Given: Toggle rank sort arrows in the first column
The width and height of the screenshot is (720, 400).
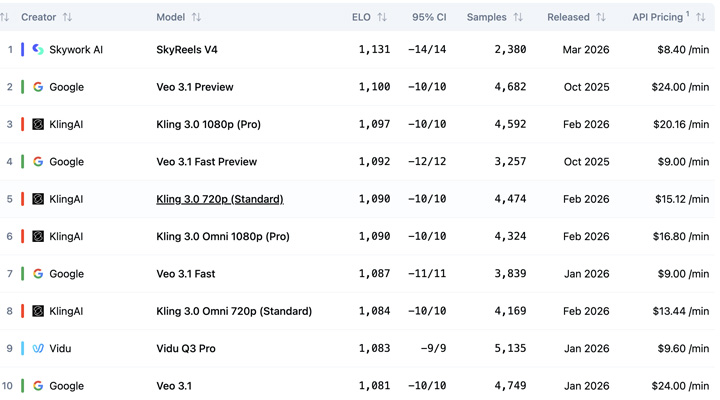Looking at the screenshot, I should 5,17.
